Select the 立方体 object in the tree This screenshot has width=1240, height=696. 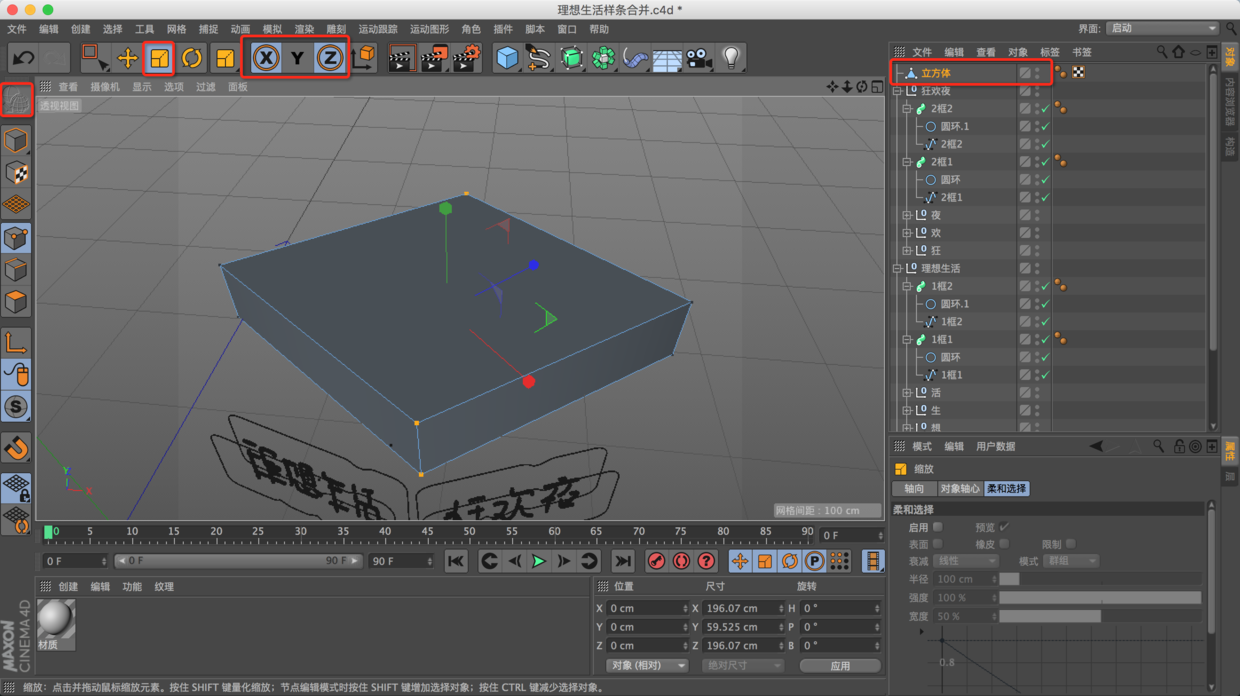pyautogui.click(x=936, y=73)
